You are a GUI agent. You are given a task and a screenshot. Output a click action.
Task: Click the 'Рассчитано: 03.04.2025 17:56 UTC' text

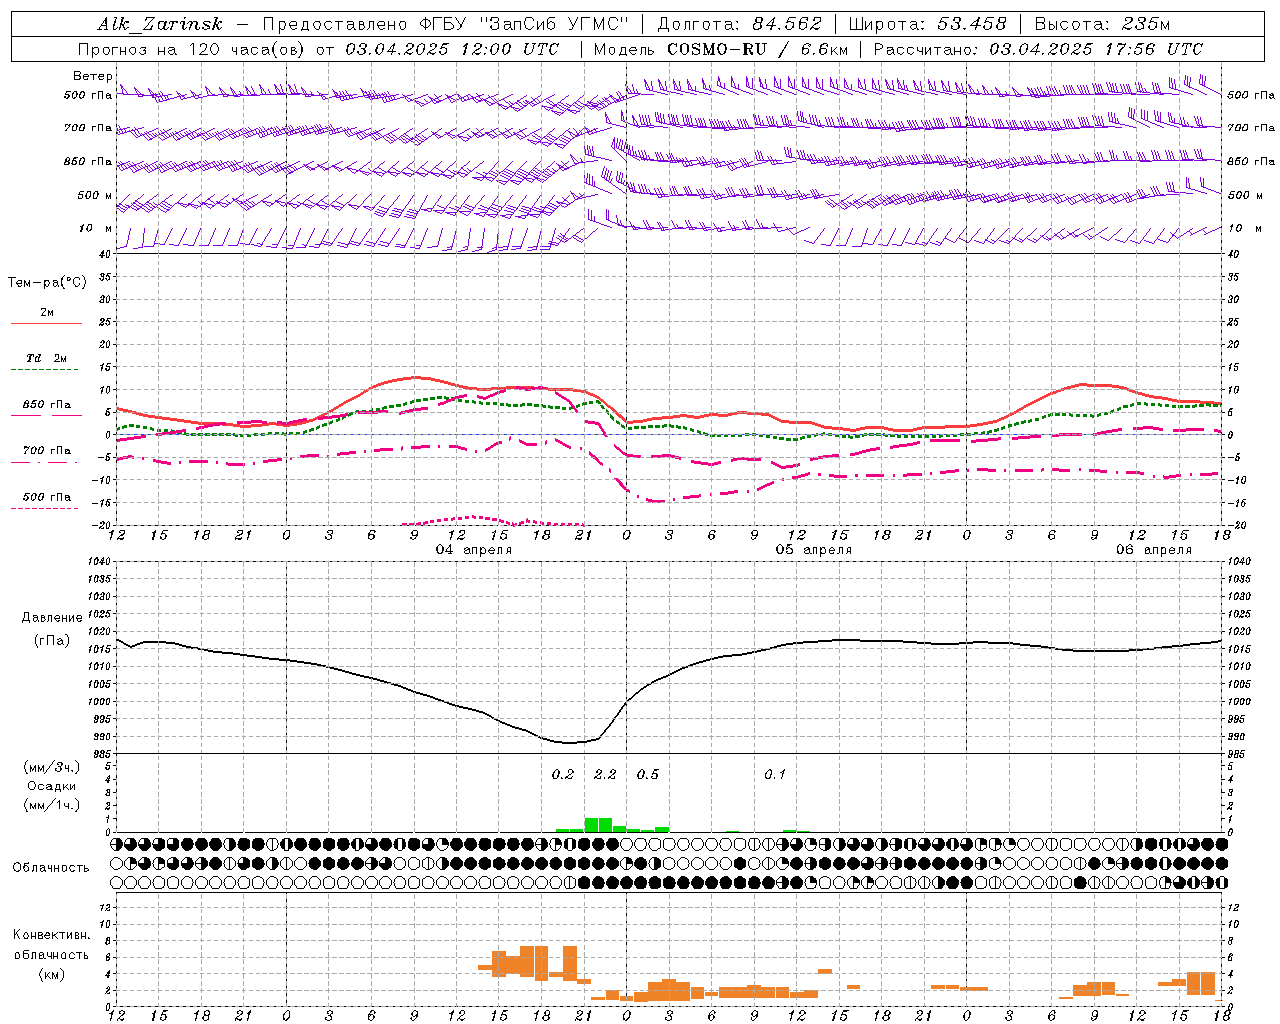point(1038,49)
